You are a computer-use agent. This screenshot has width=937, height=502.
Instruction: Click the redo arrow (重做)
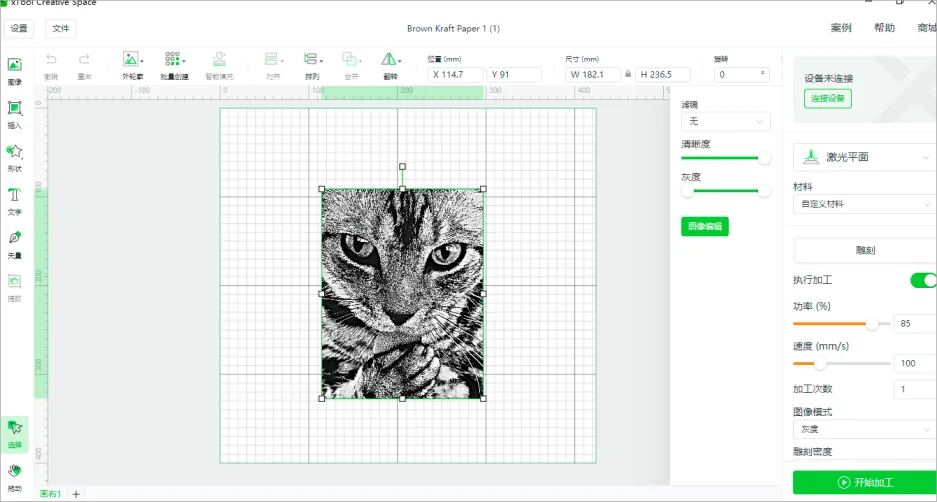point(84,59)
